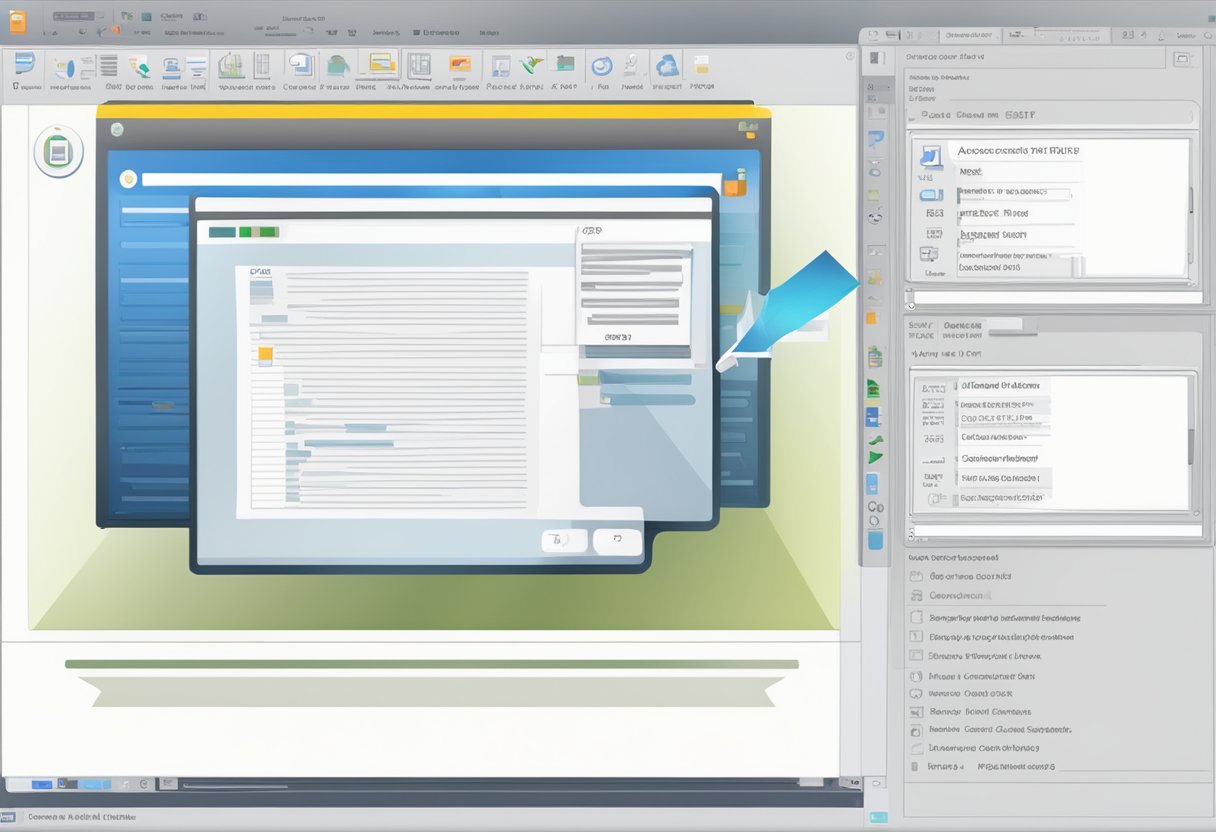
Task: Open the blue cloud ribbon icon
Action: pos(666,66)
